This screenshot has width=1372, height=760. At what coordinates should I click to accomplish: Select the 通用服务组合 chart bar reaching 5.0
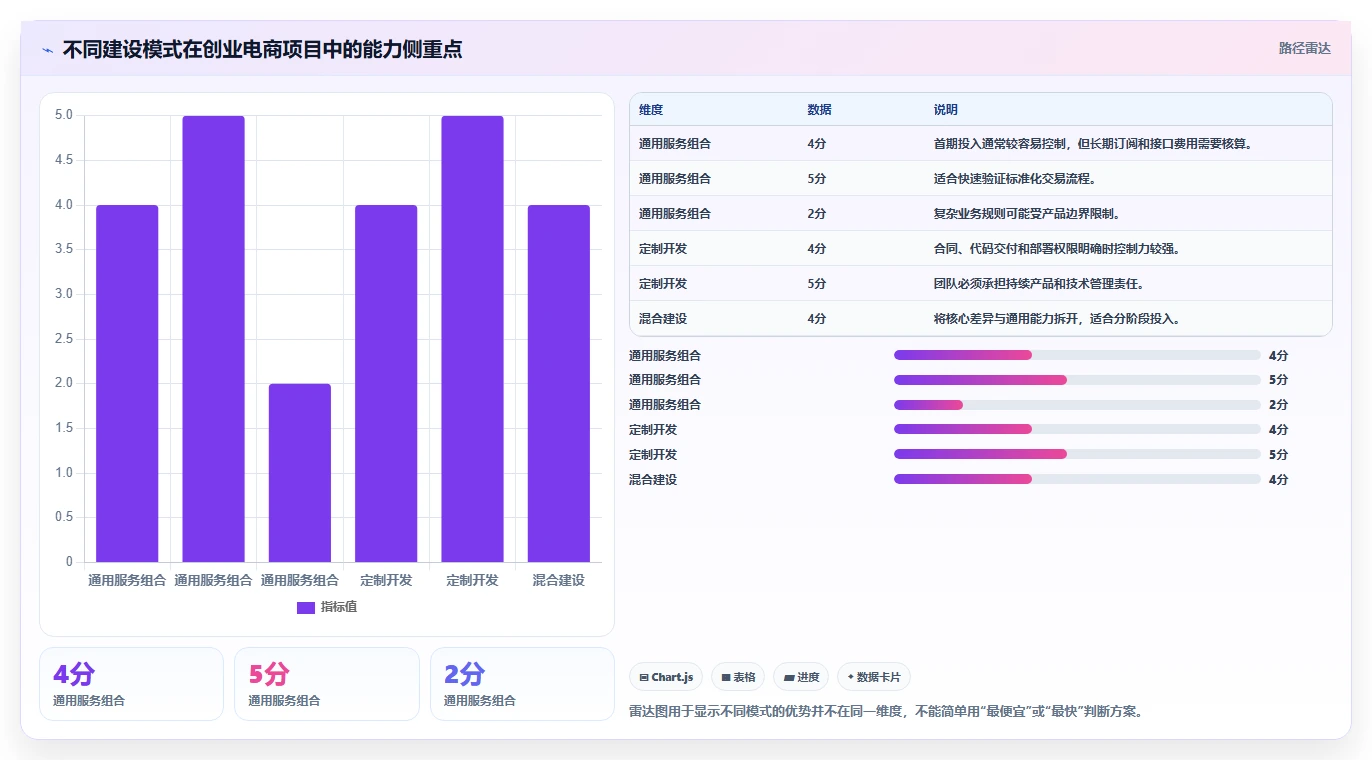(213, 339)
